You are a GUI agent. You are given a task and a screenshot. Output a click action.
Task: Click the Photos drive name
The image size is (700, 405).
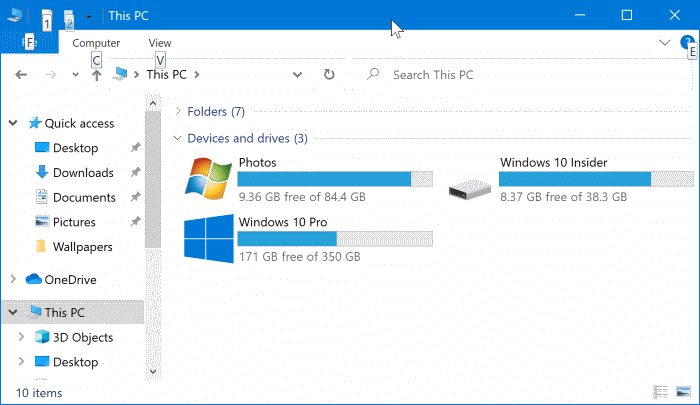pos(258,163)
